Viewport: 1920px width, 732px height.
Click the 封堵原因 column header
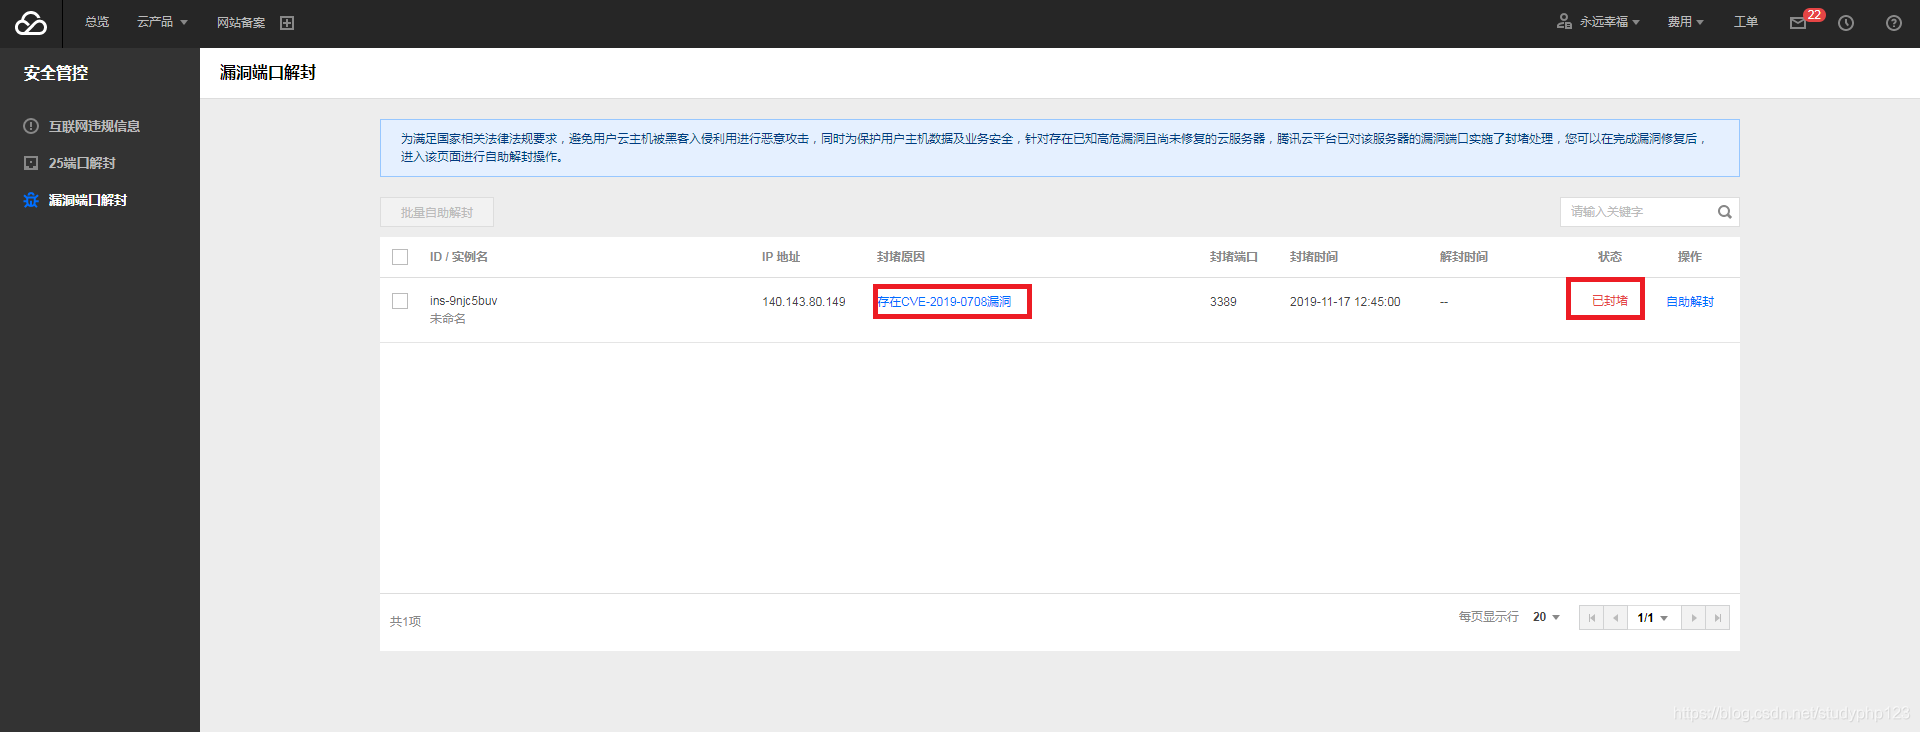click(x=901, y=257)
